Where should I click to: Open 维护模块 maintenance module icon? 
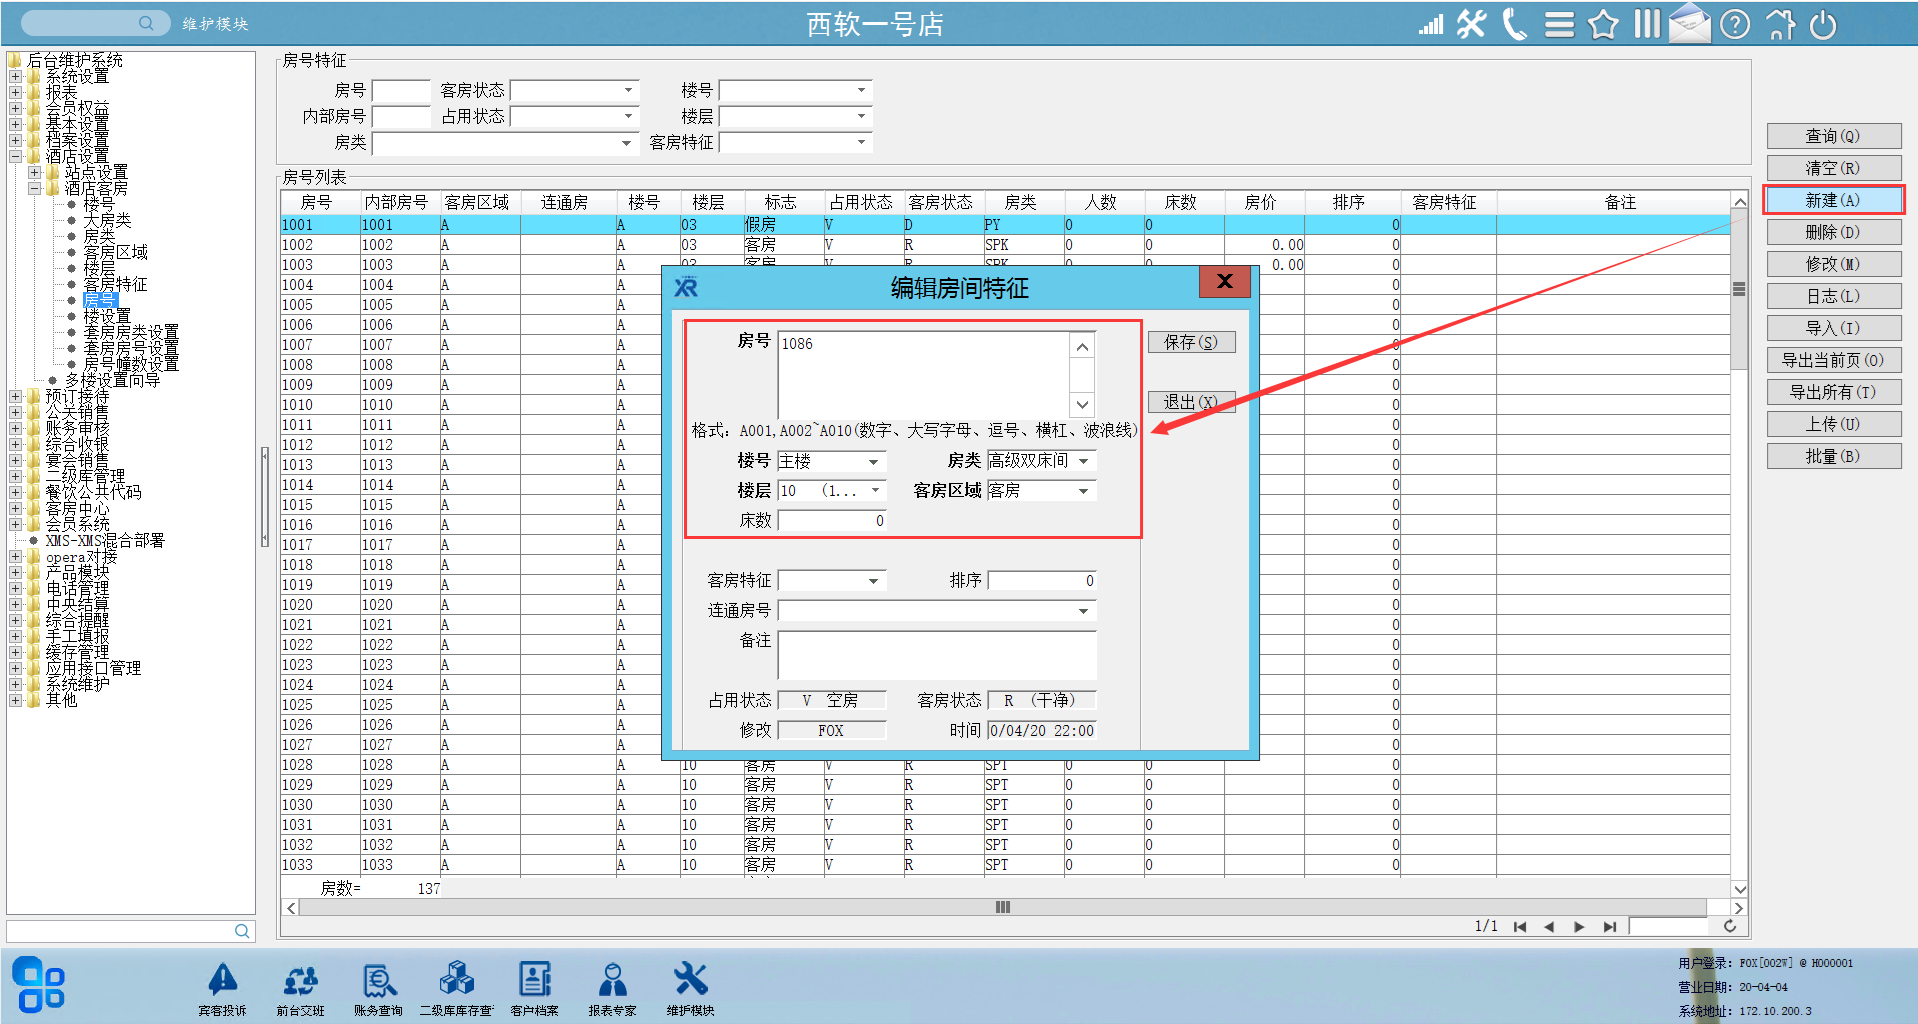[690, 989]
